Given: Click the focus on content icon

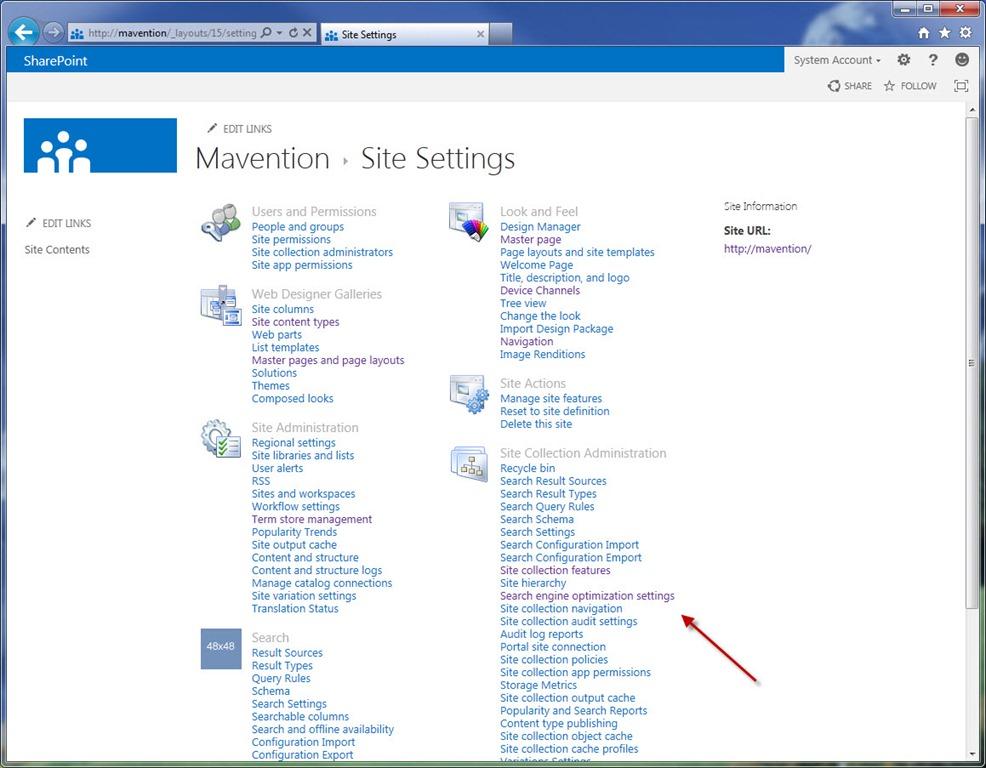Looking at the screenshot, I should pyautogui.click(x=961, y=86).
